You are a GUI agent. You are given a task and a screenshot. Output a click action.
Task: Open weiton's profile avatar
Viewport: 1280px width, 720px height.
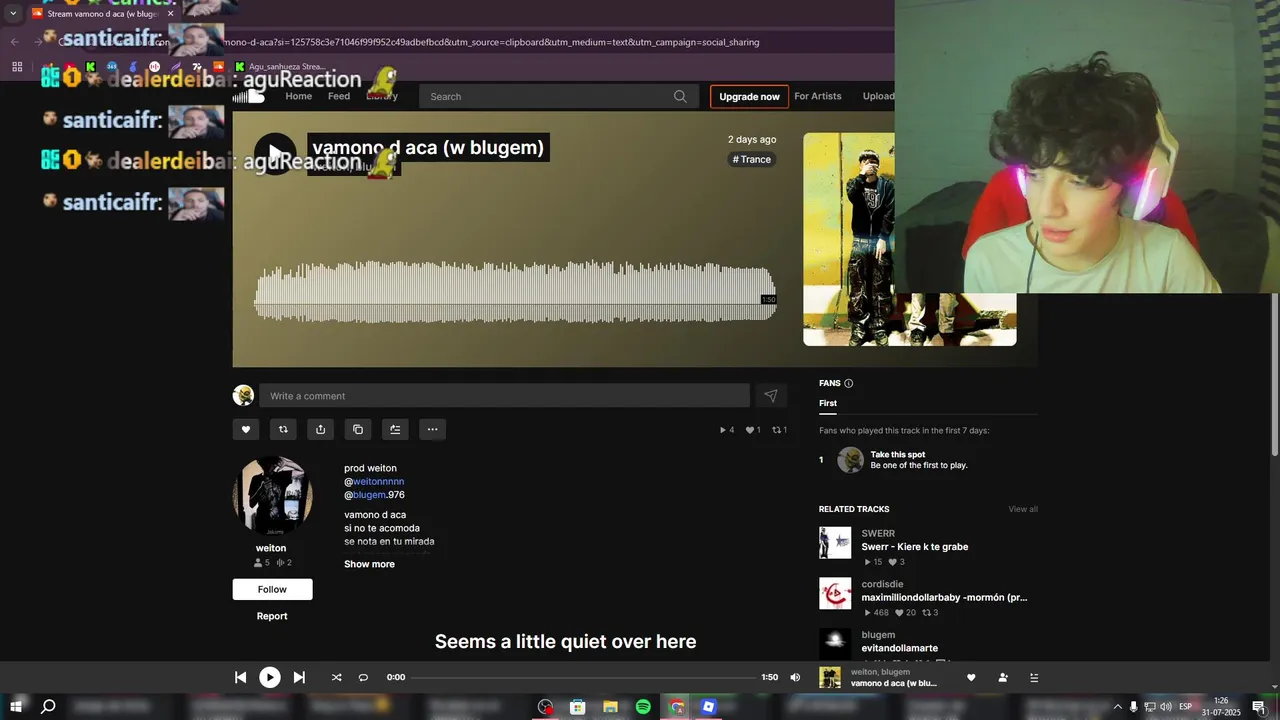[271, 496]
